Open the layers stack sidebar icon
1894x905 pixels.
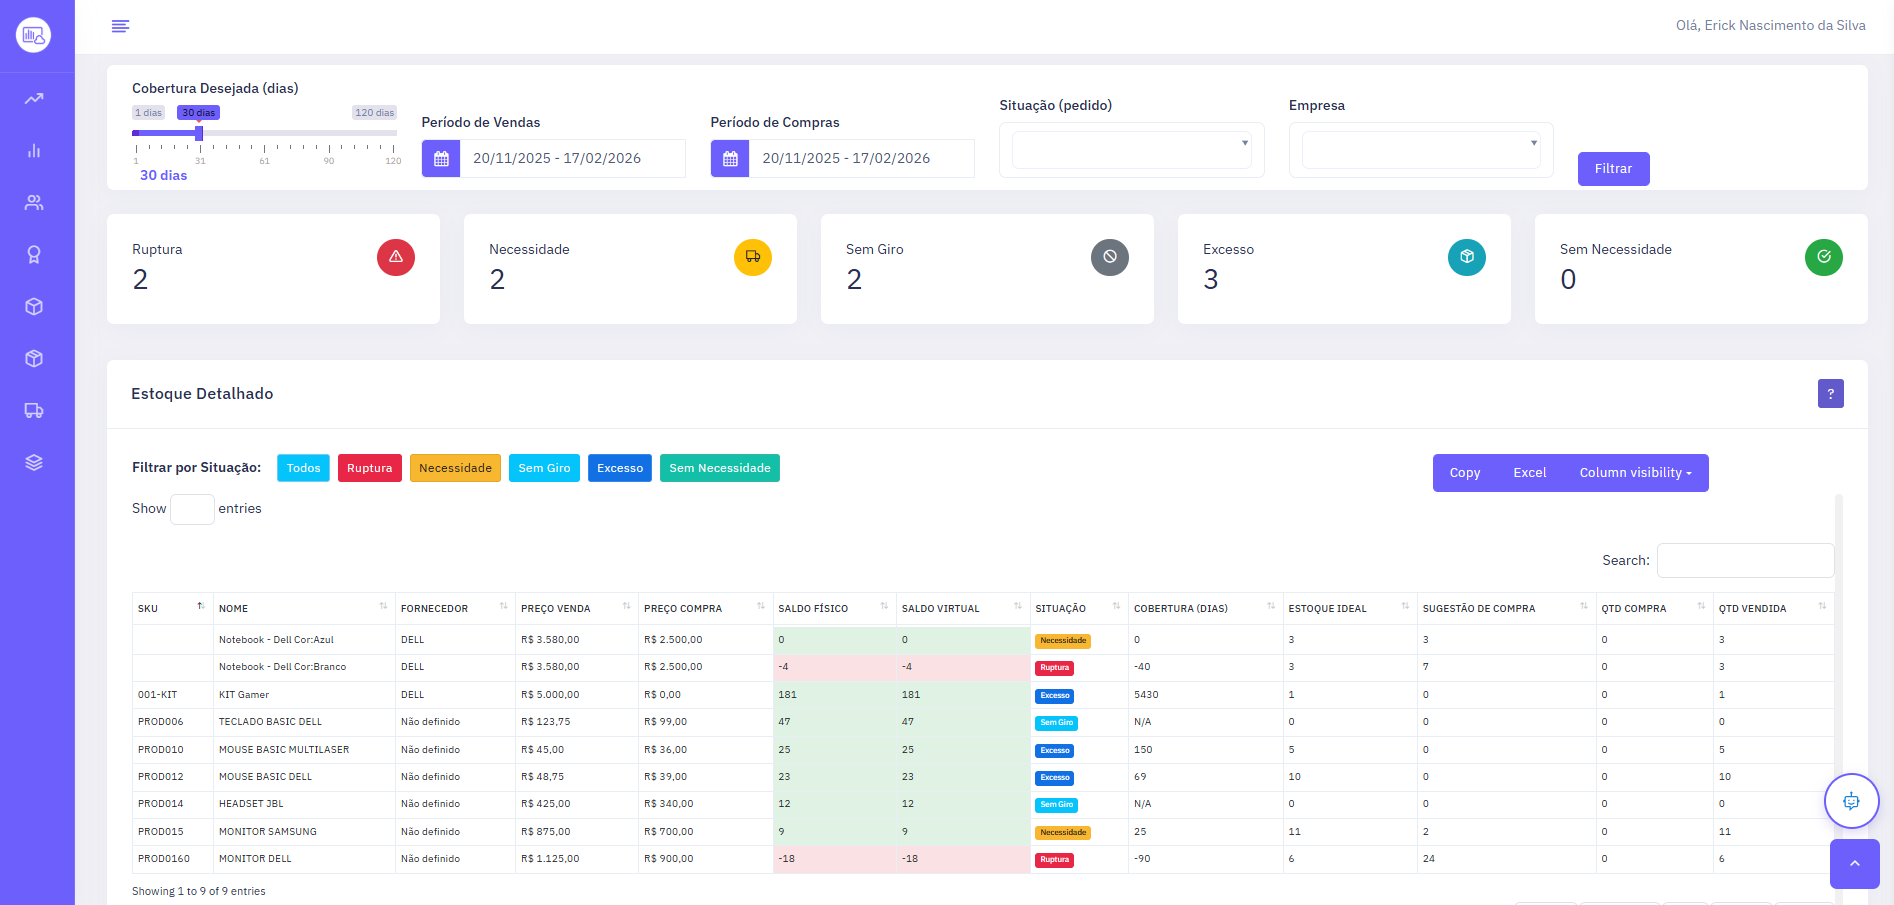pyautogui.click(x=34, y=463)
